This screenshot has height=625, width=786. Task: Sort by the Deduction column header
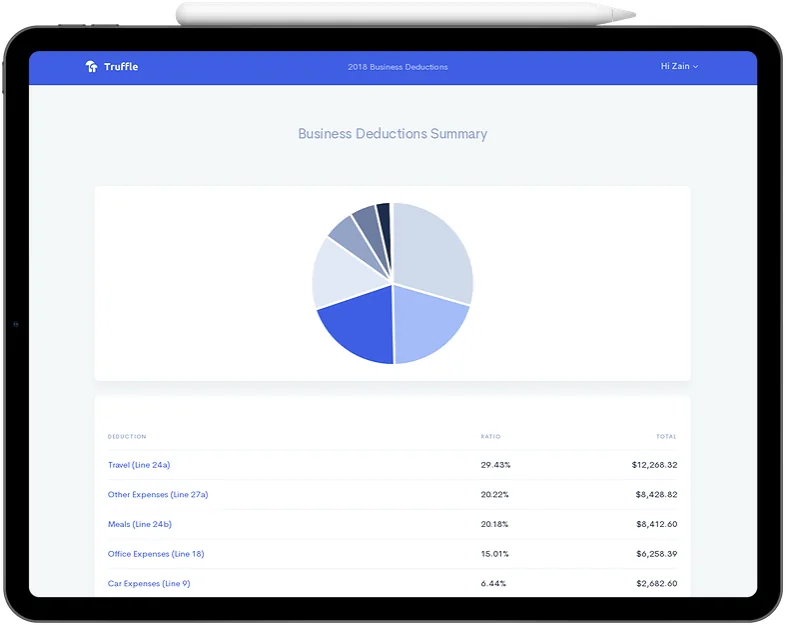pos(127,437)
